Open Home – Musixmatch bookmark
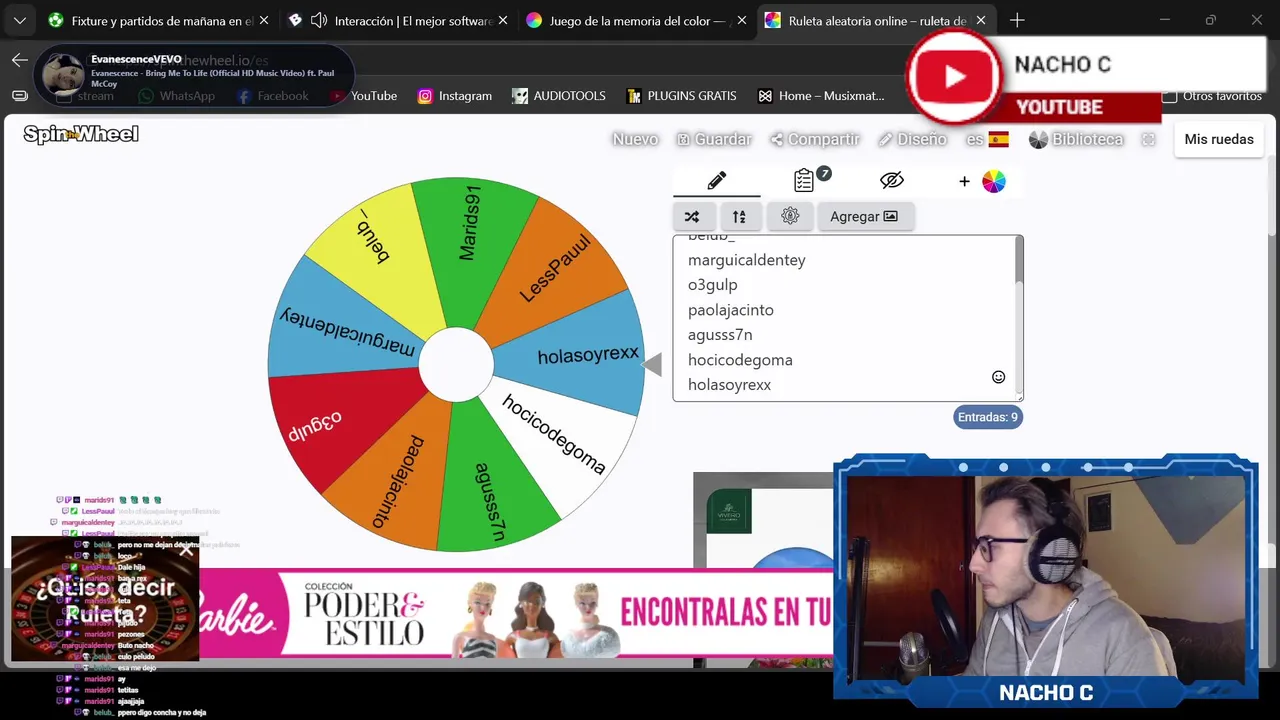 (x=821, y=96)
